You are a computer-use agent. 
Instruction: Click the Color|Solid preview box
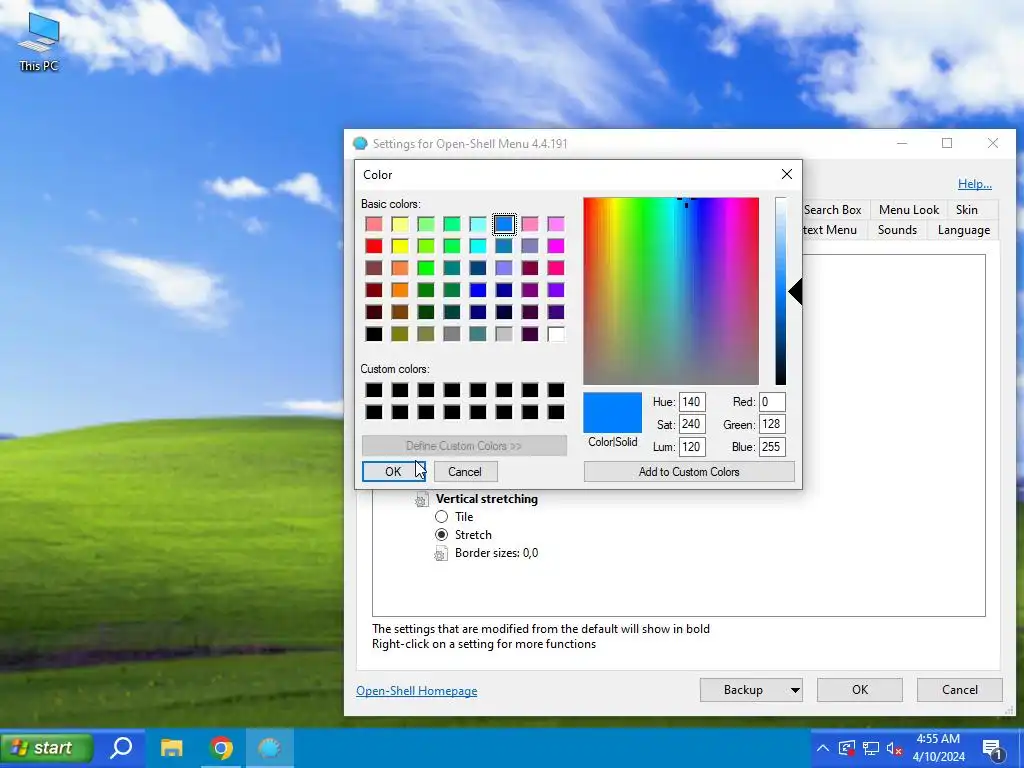612,413
